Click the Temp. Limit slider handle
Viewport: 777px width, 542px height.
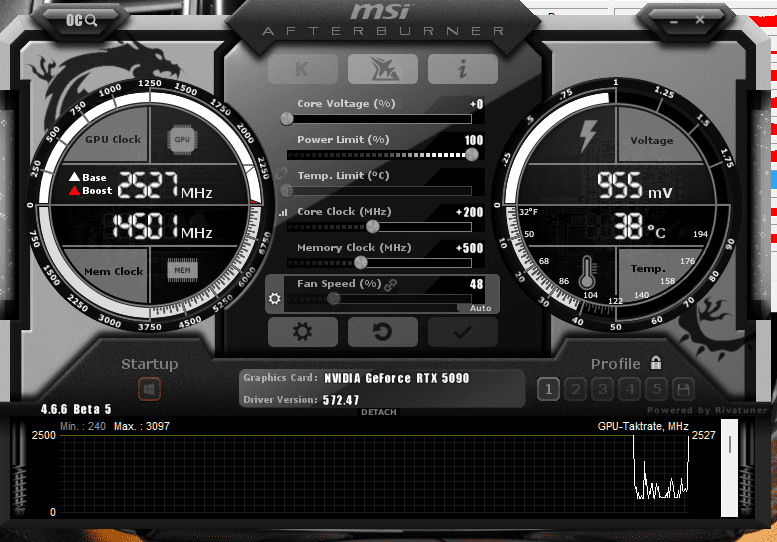(x=287, y=190)
